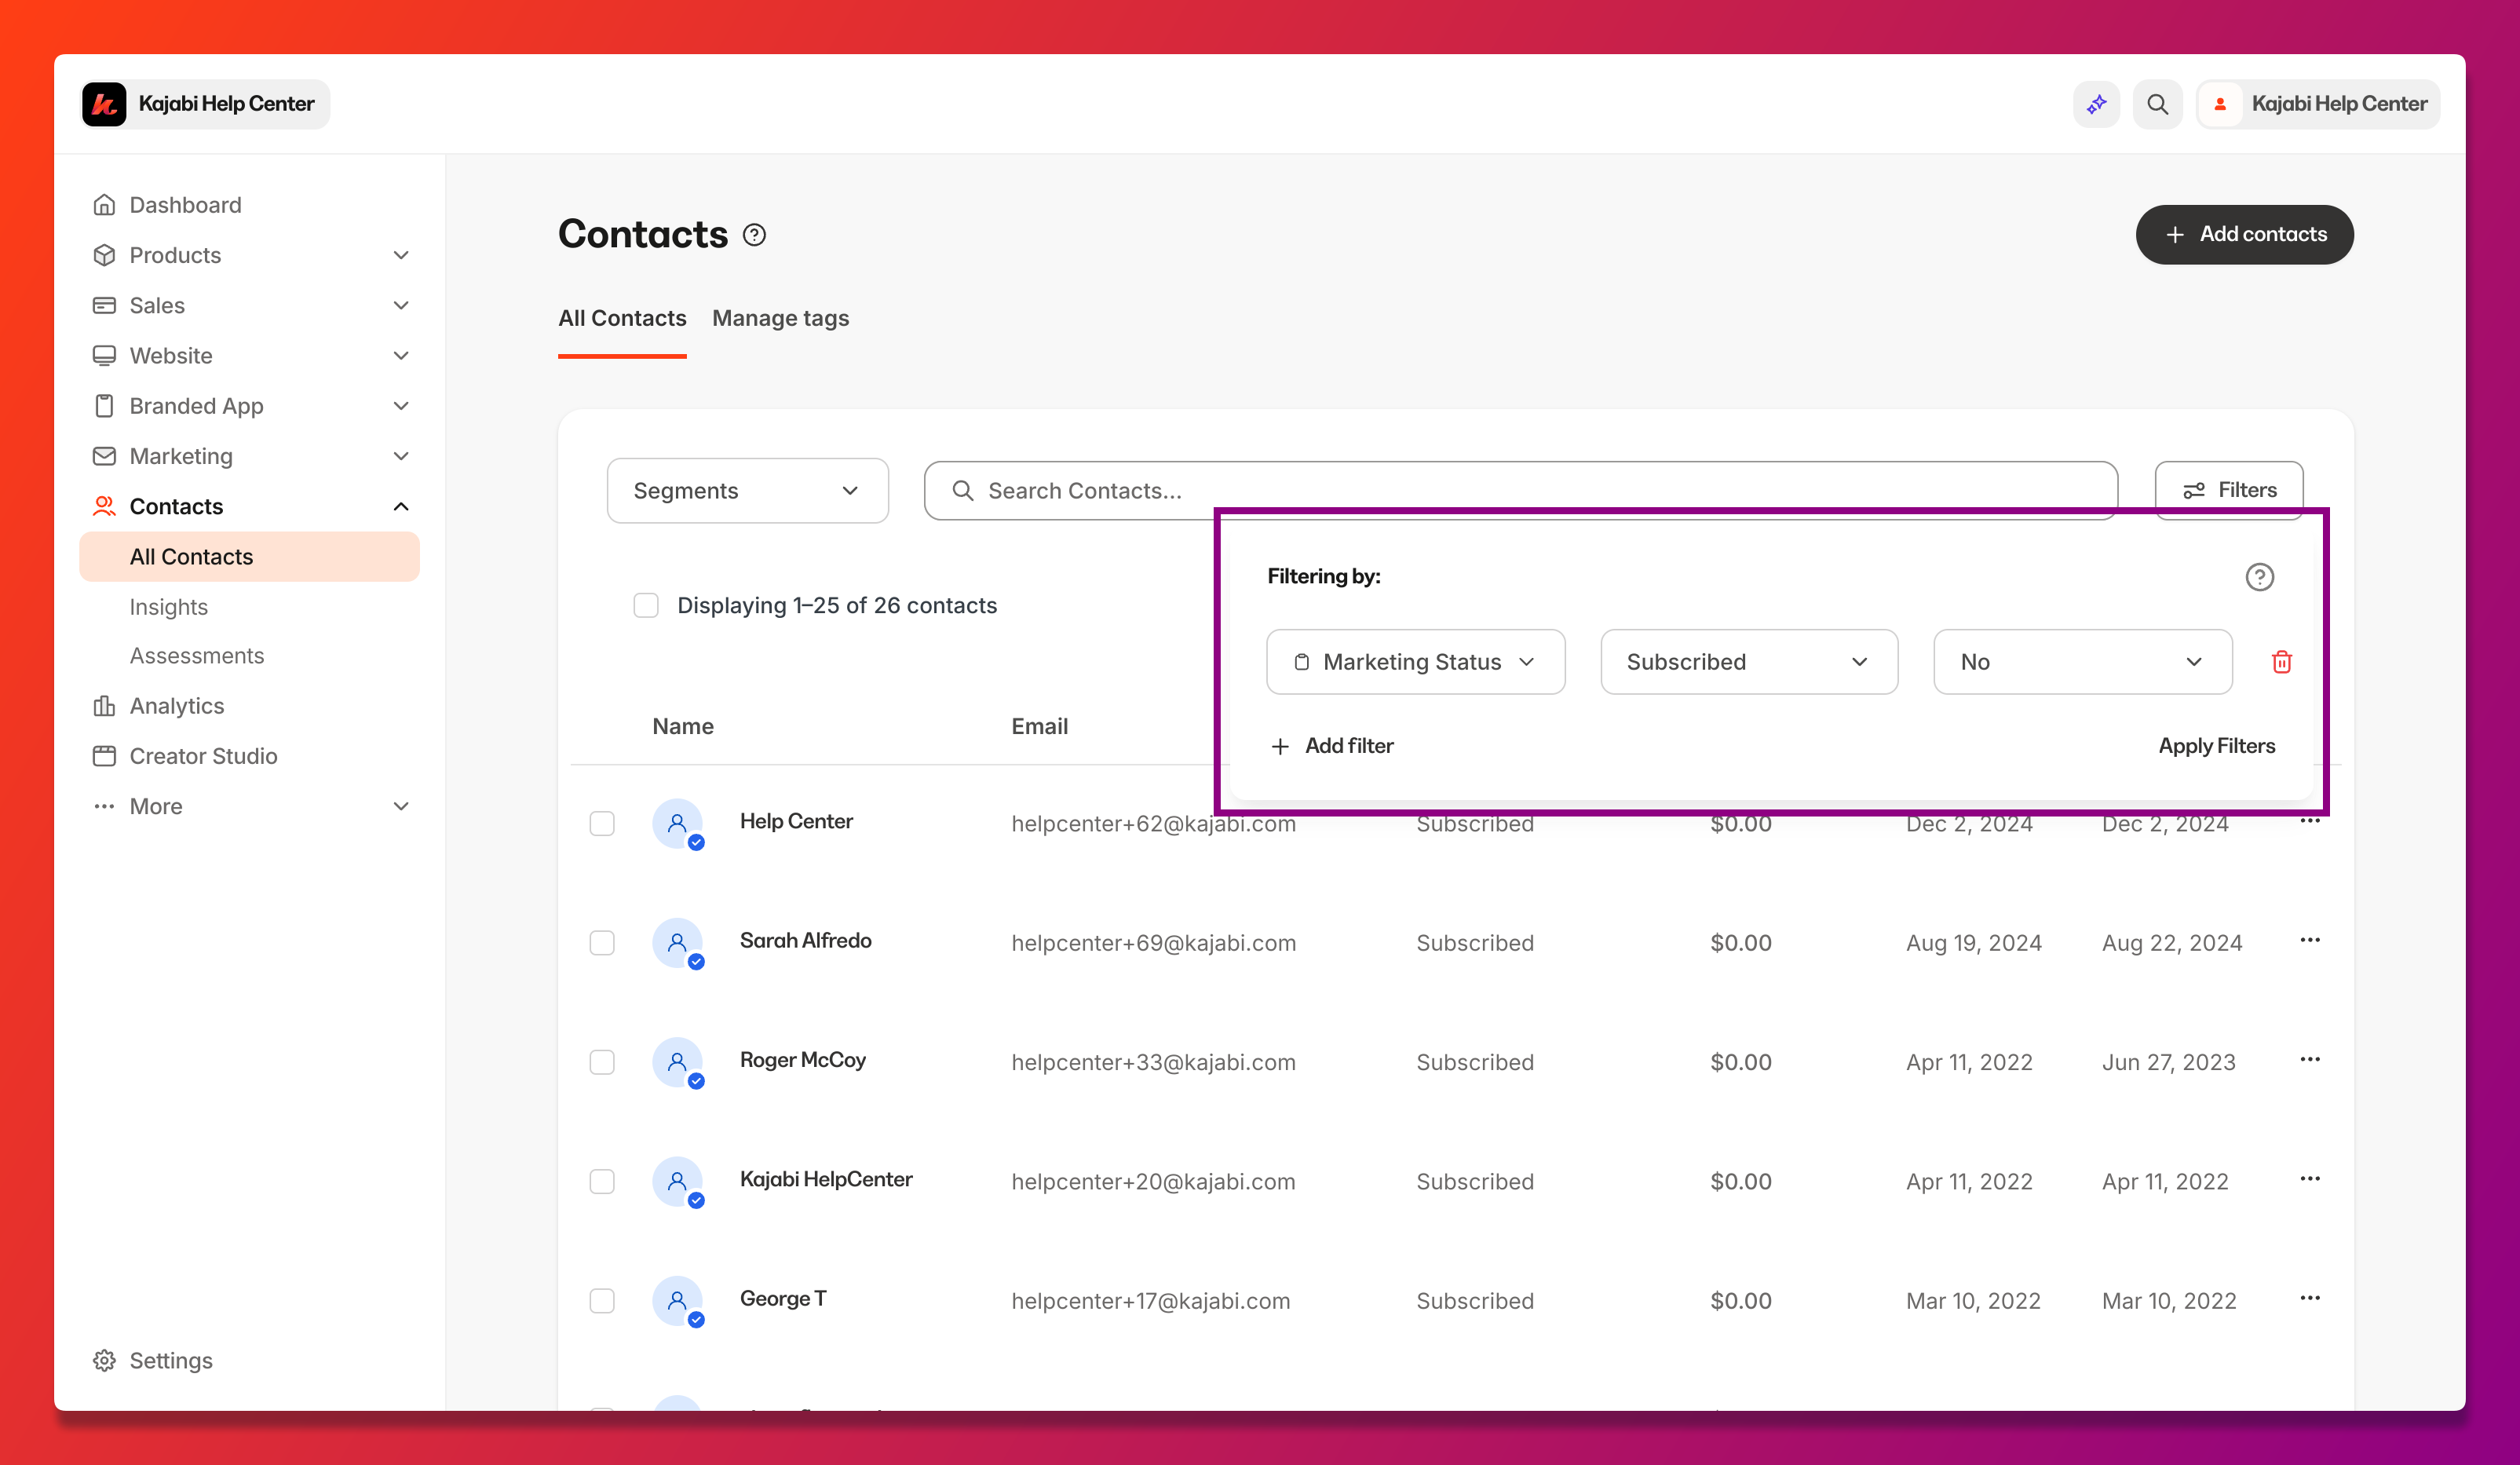Open the Segments dropdown

[x=747, y=491]
